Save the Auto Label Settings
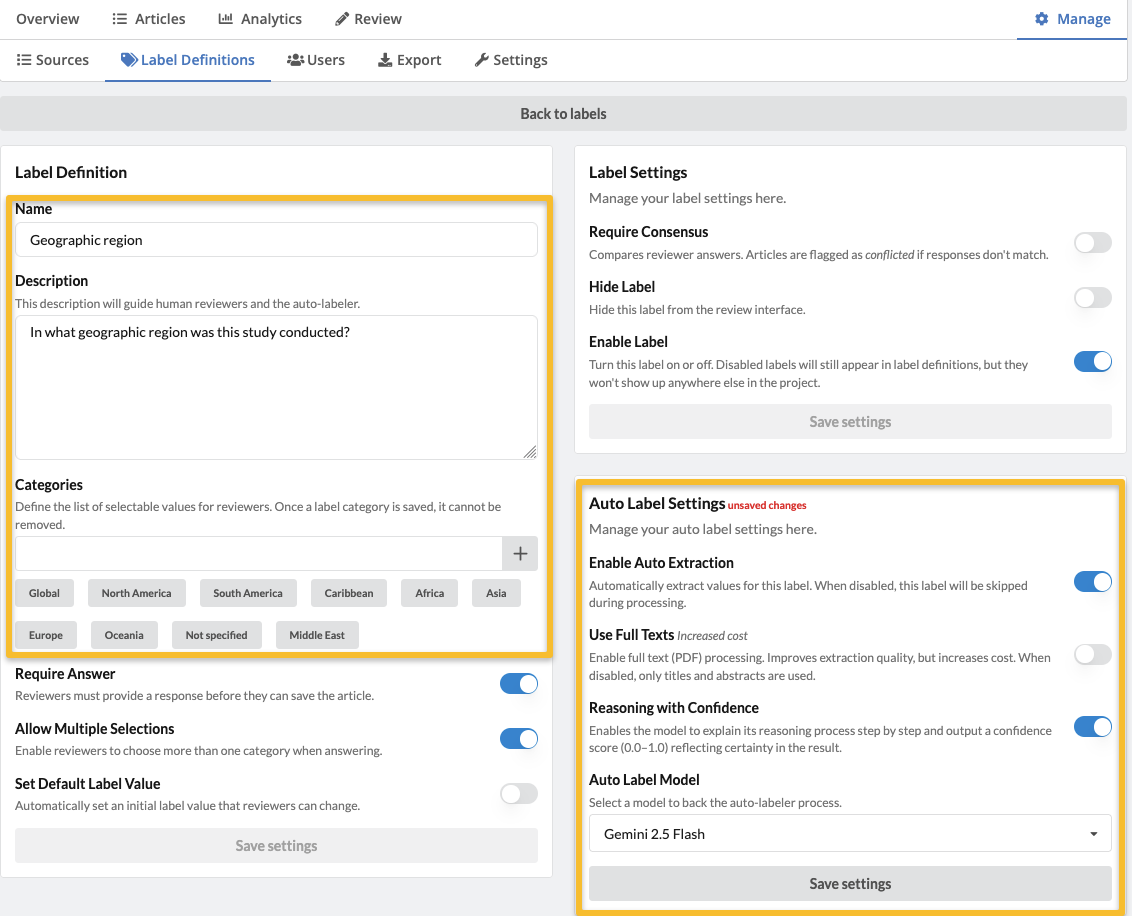Screen dimensions: 1132x916 850,884
